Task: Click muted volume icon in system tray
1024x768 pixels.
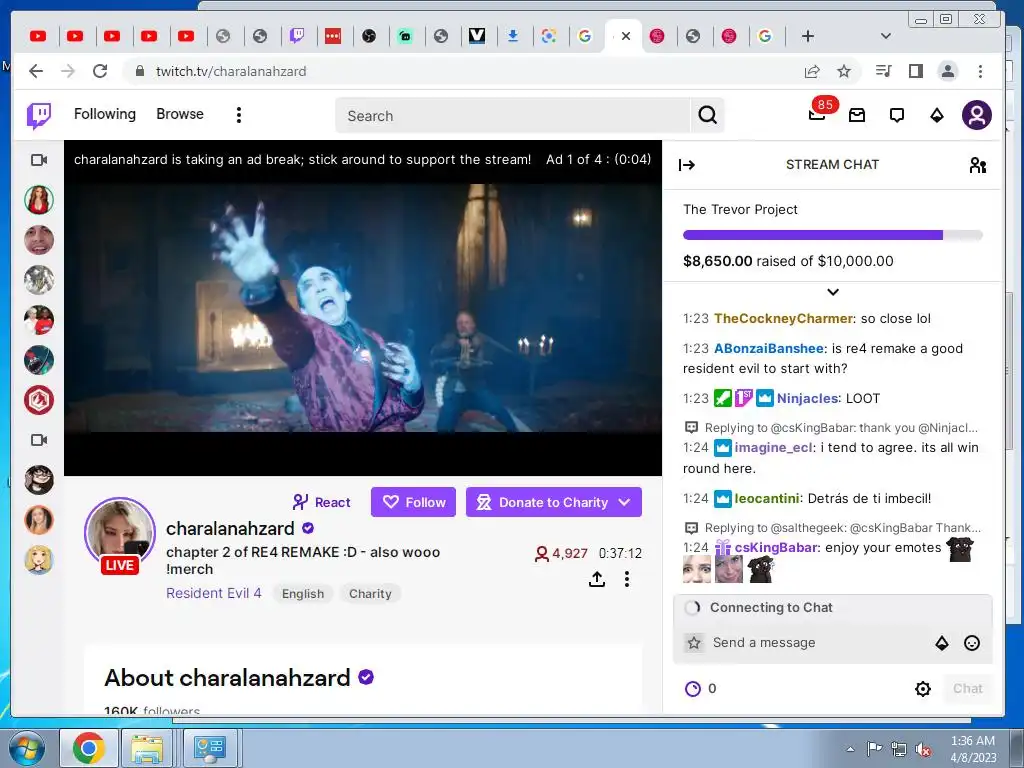Action: coord(923,750)
